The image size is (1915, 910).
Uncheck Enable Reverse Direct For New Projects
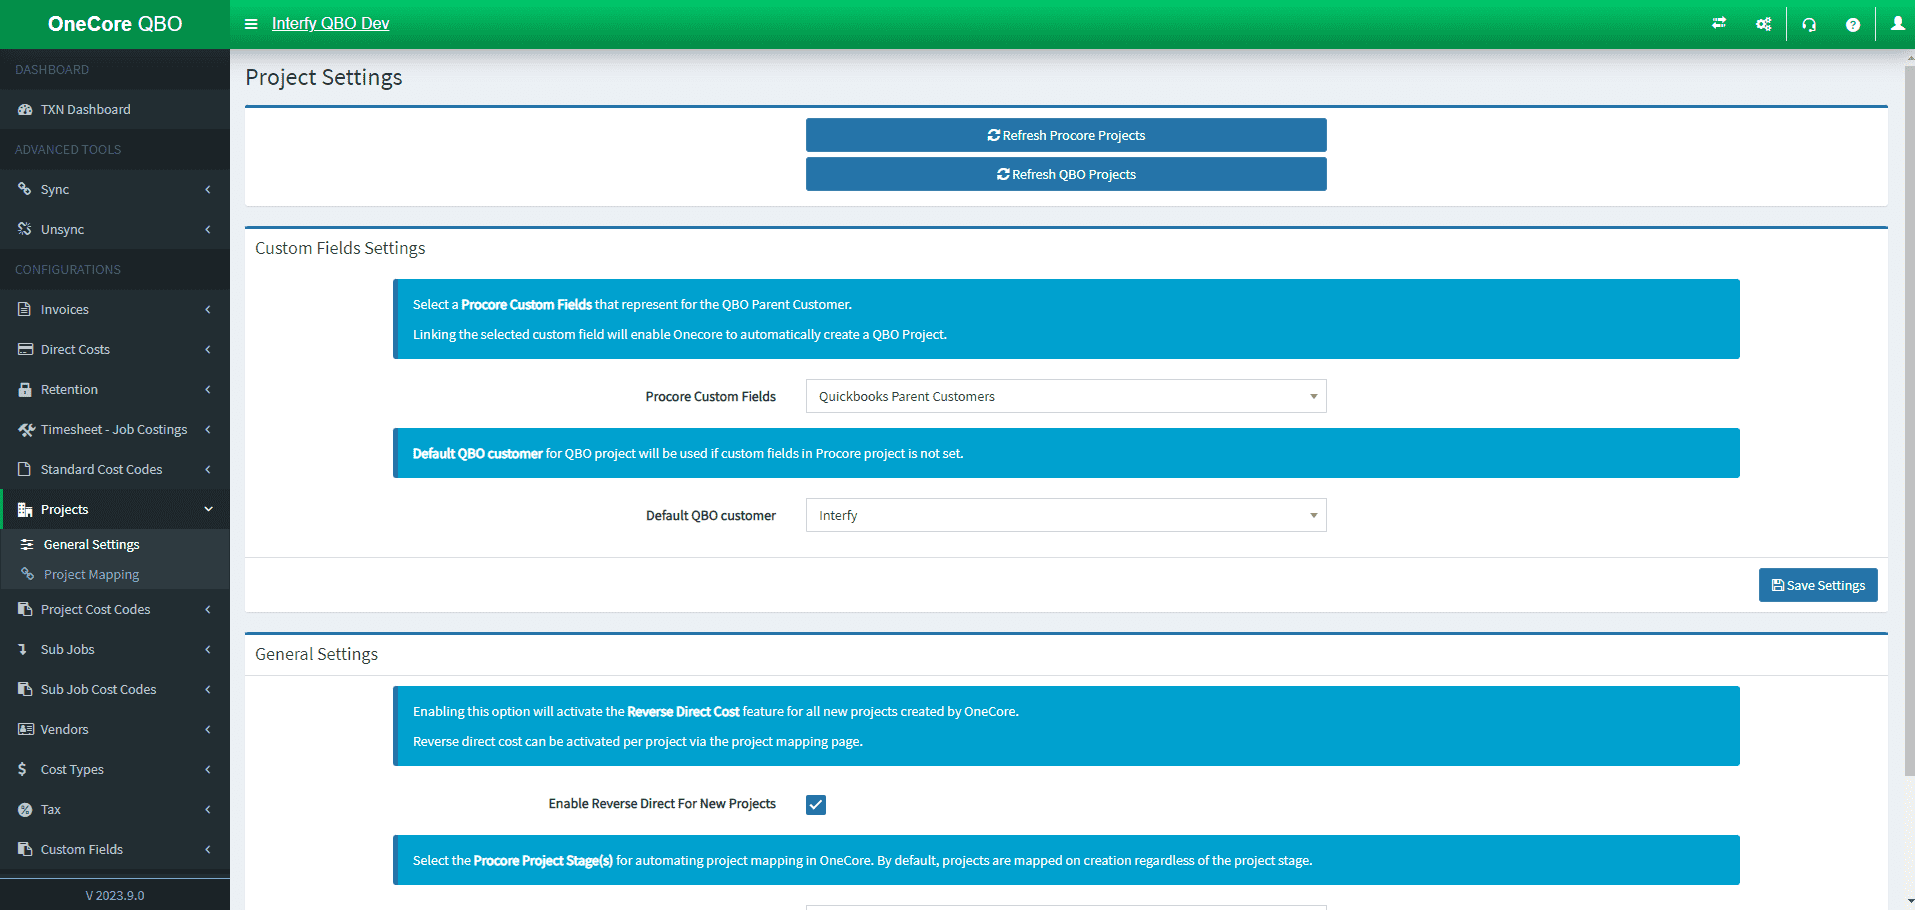(816, 804)
